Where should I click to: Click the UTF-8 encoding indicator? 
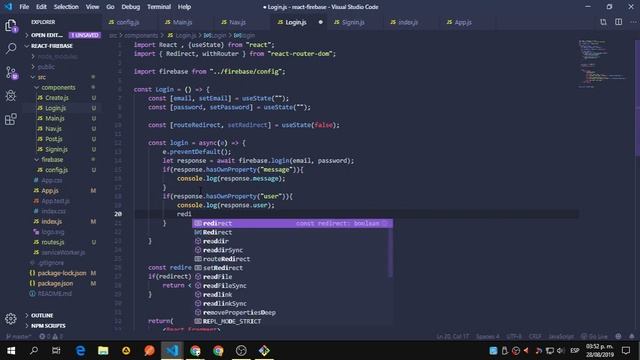click(514, 337)
